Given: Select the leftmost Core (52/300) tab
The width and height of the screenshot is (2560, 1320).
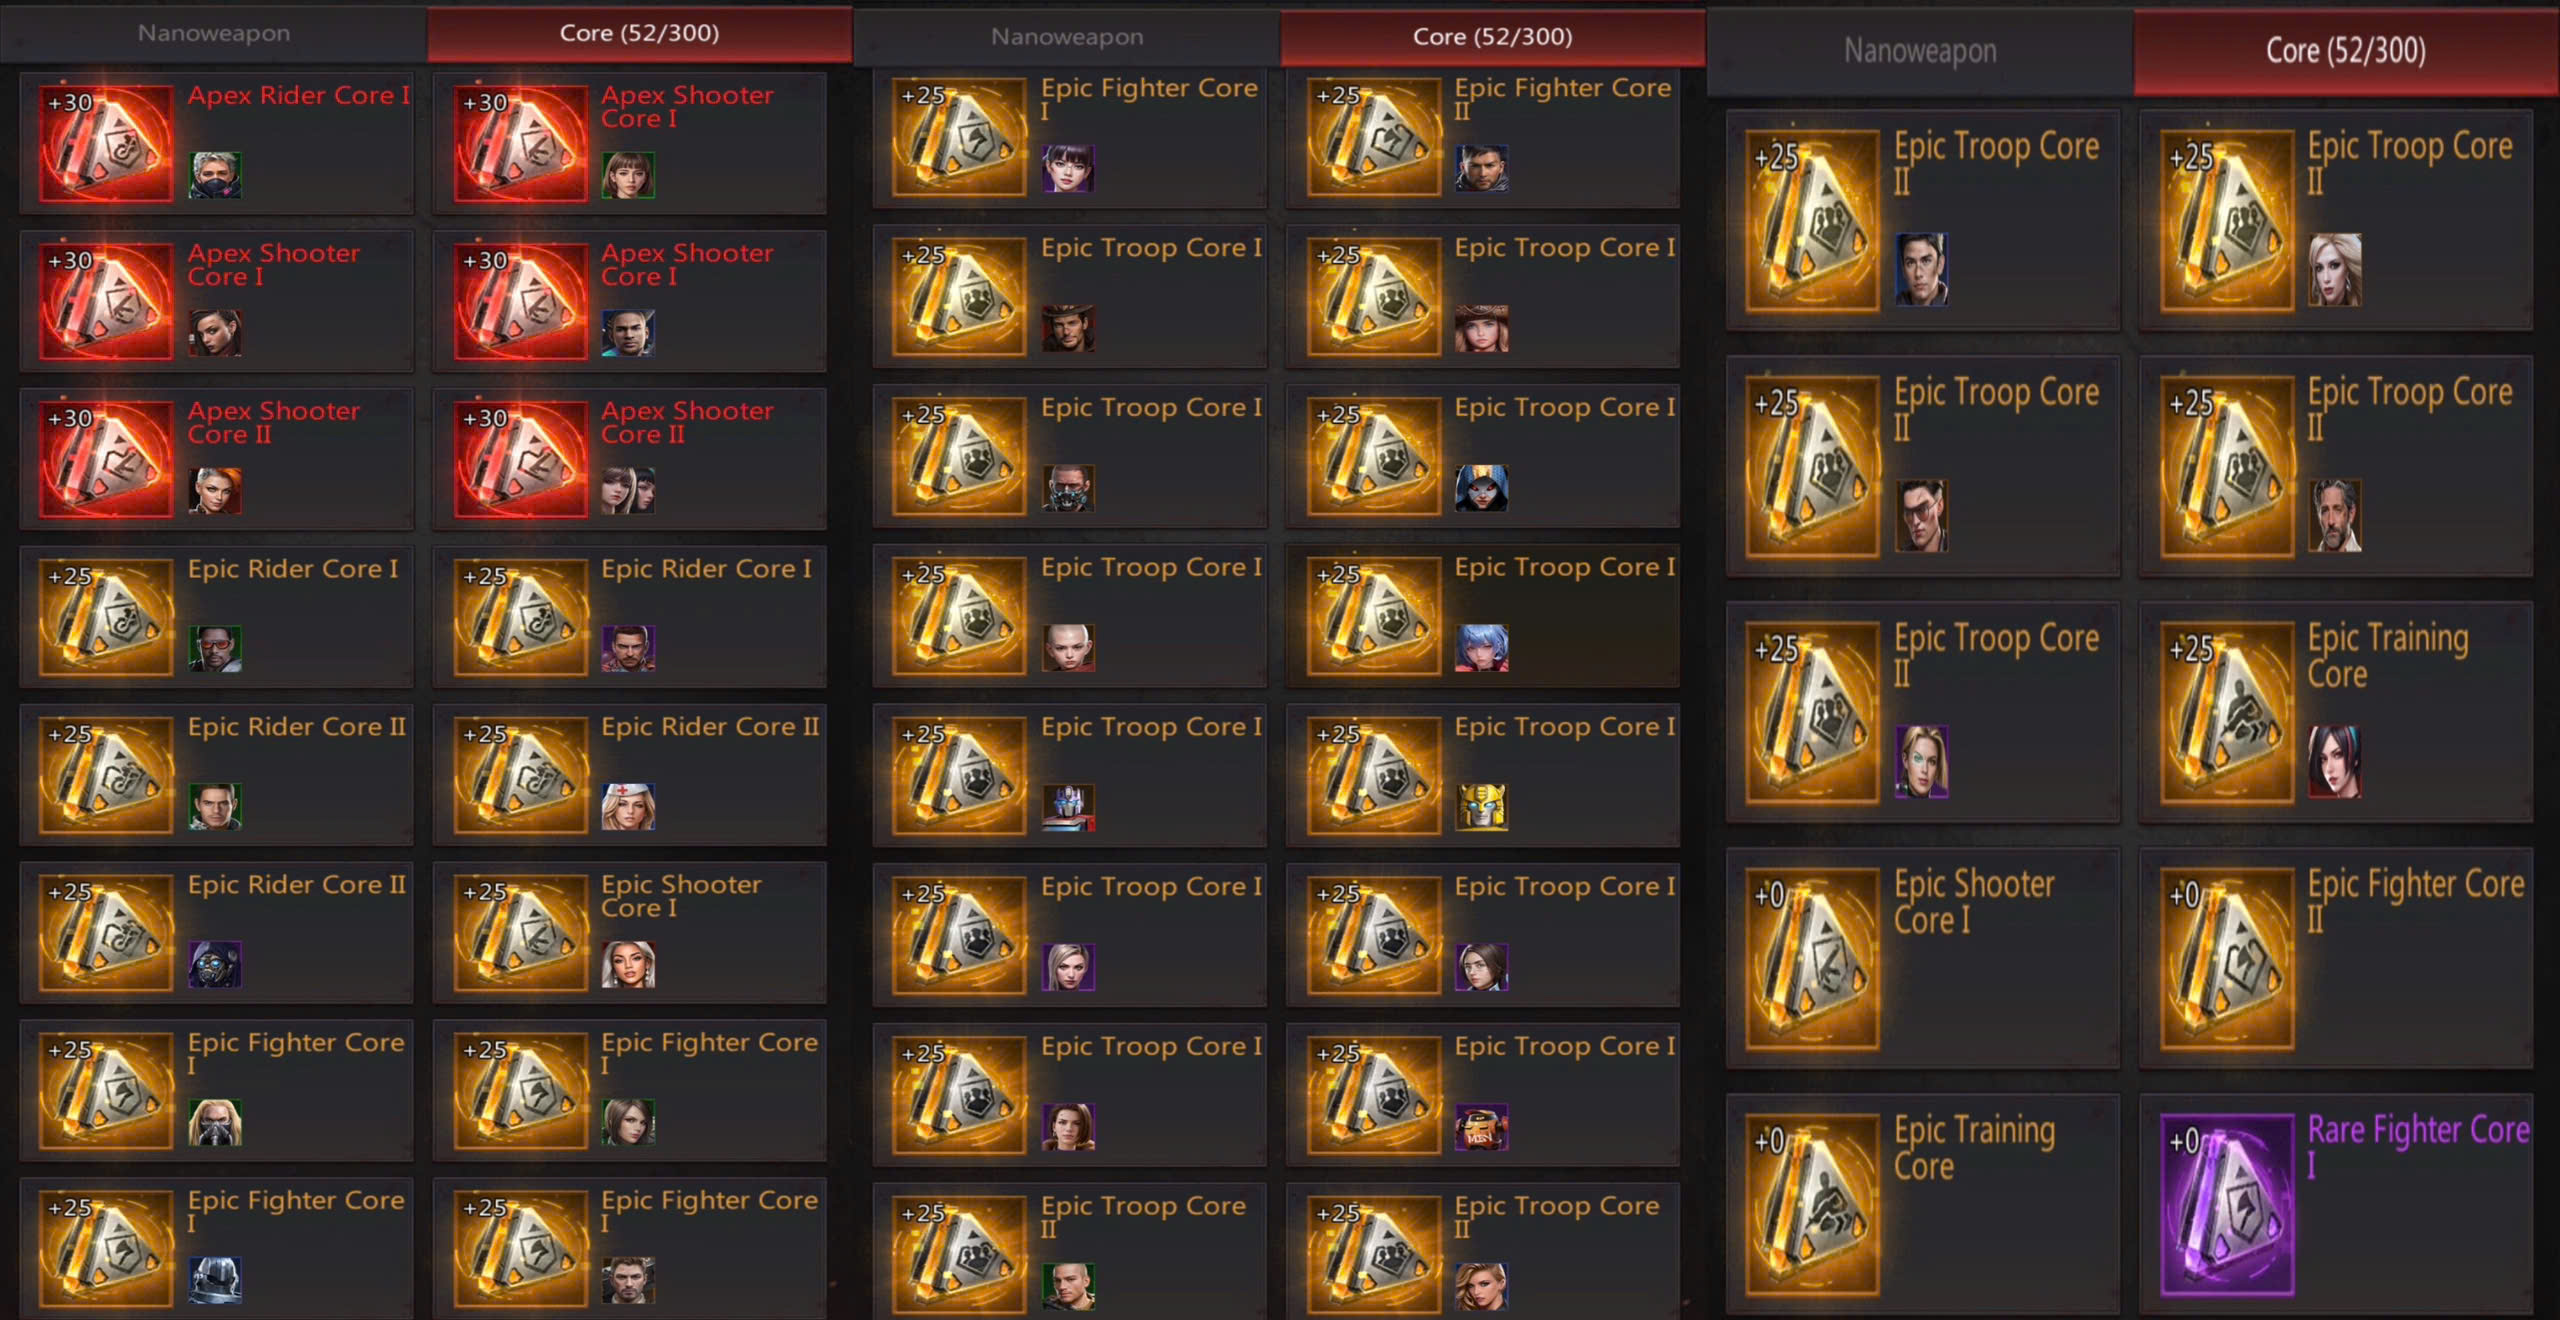Looking at the screenshot, I should [x=640, y=33].
